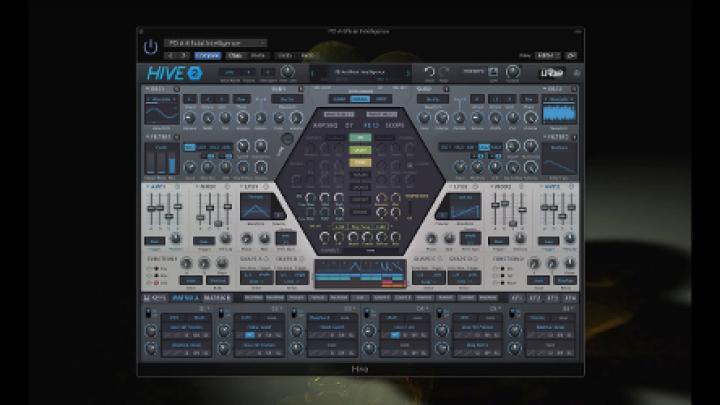This screenshot has height=405, width=720.
Task: Open the OSC2 waveform selector dropdown
Action: tap(559, 99)
